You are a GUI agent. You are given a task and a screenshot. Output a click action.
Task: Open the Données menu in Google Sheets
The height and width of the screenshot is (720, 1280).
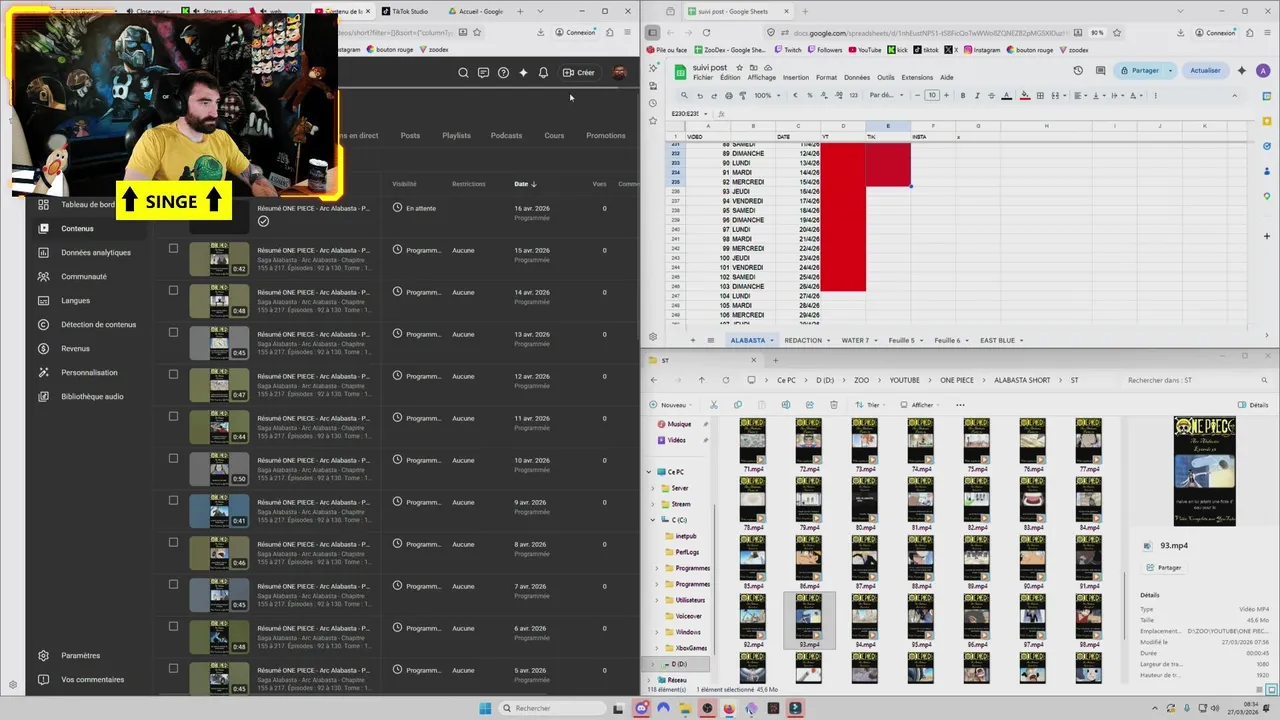857,77
